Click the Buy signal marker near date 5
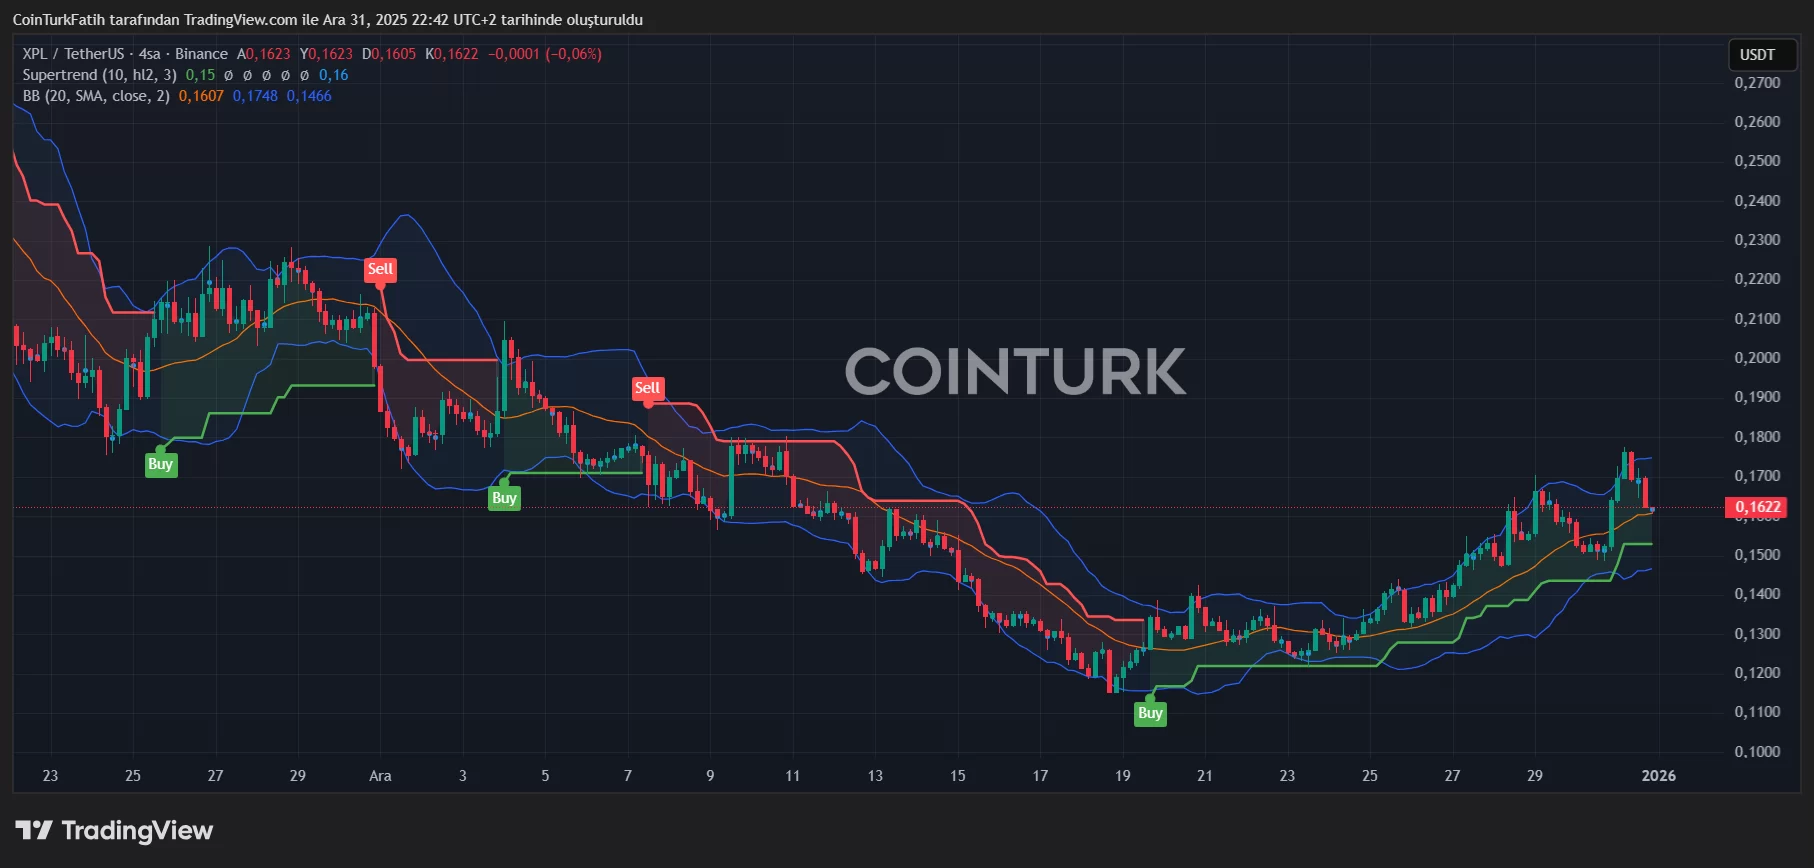Screen dimensions: 1814x868 [504, 498]
